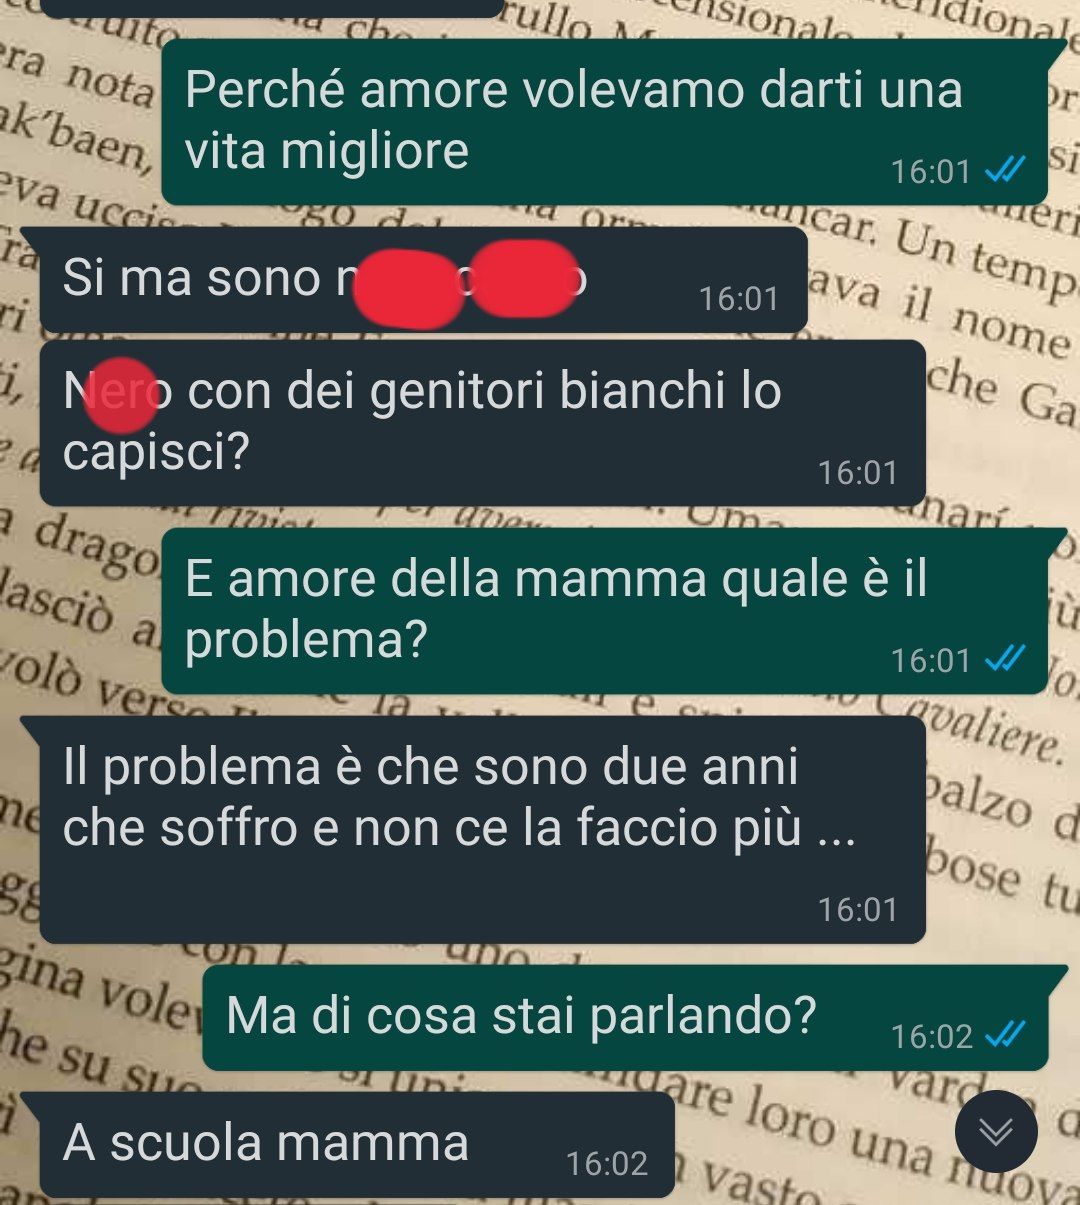The image size is (1080, 1205).
Task: Select message 'Il problema è che sono due anni'
Action: click(459, 797)
